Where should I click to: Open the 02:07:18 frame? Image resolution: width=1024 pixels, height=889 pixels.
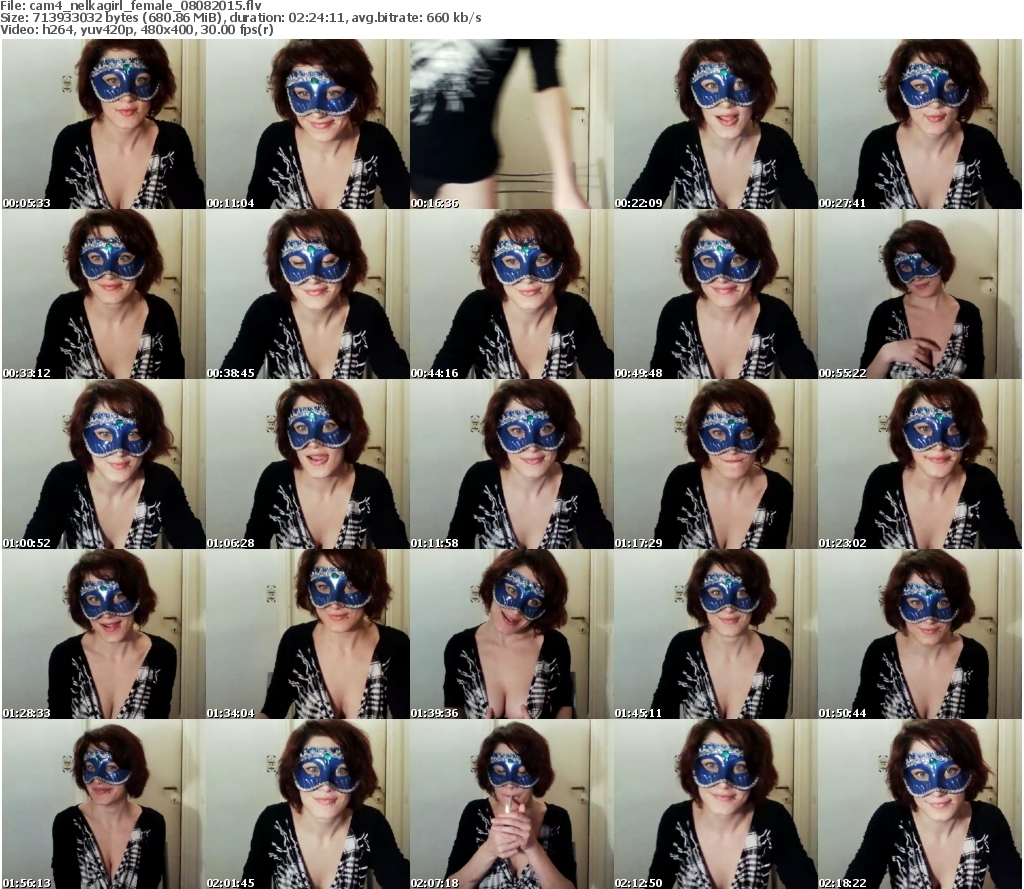coord(511,804)
